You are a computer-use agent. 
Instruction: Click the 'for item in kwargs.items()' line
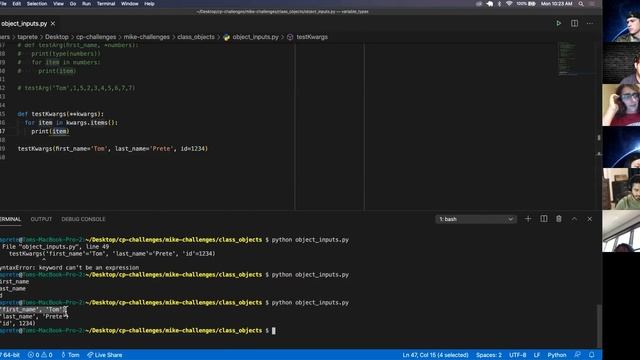click(71, 122)
